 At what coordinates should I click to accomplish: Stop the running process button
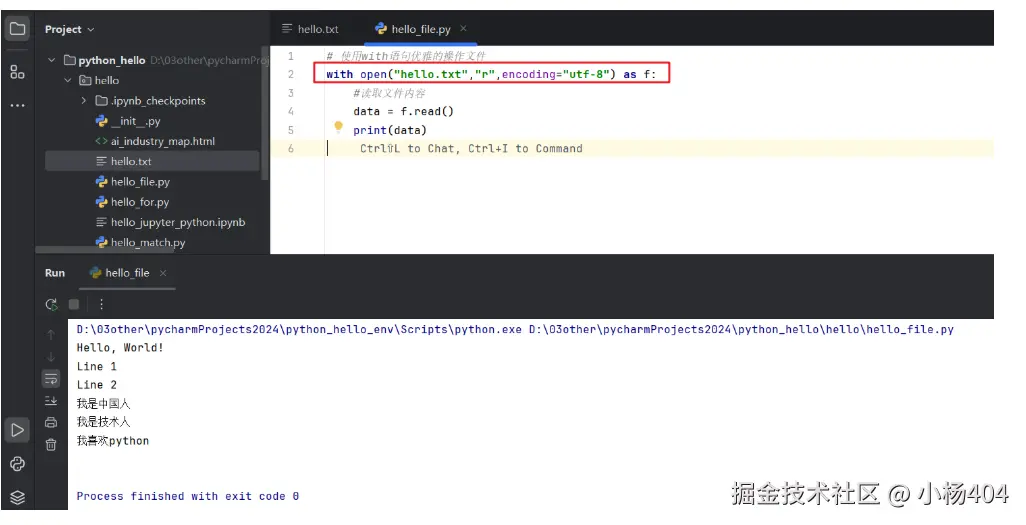click(74, 304)
